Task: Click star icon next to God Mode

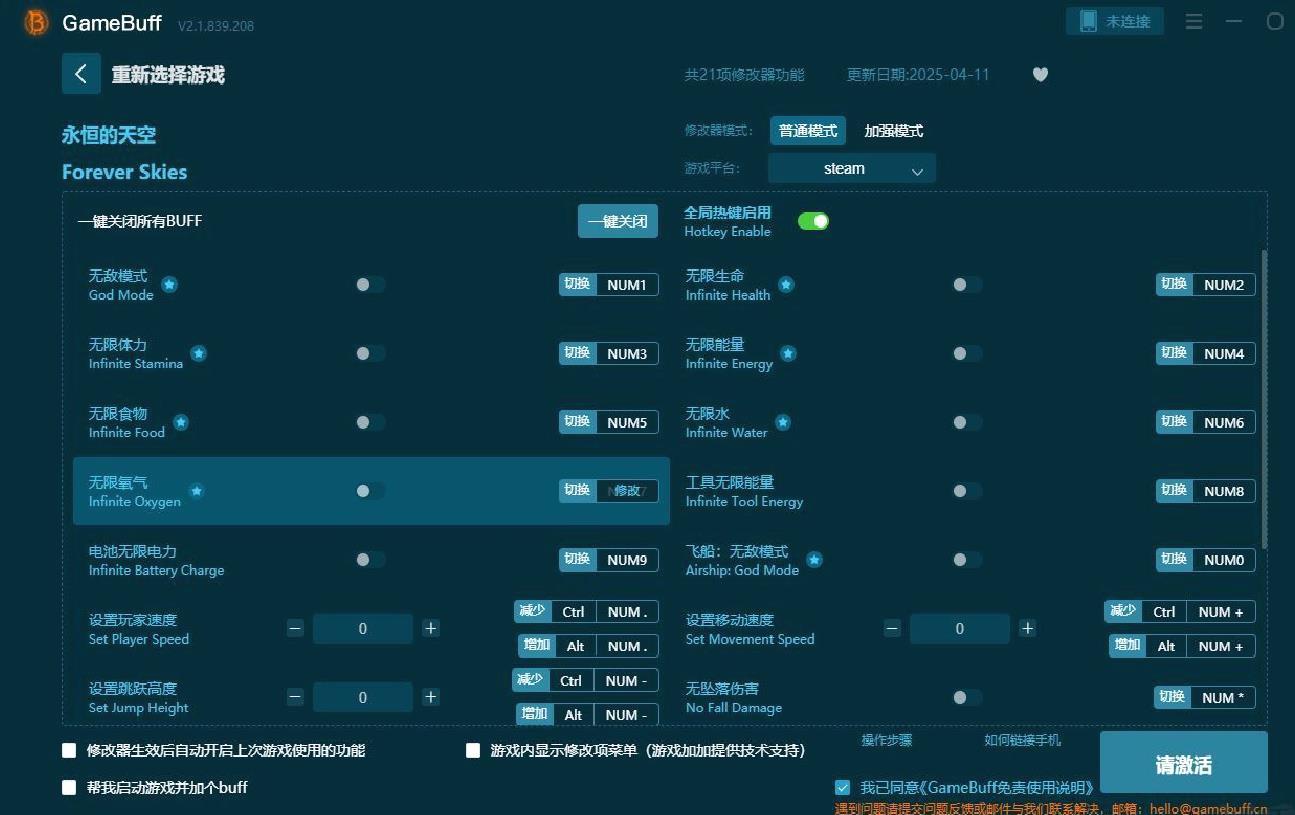Action: click(x=170, y=285)
